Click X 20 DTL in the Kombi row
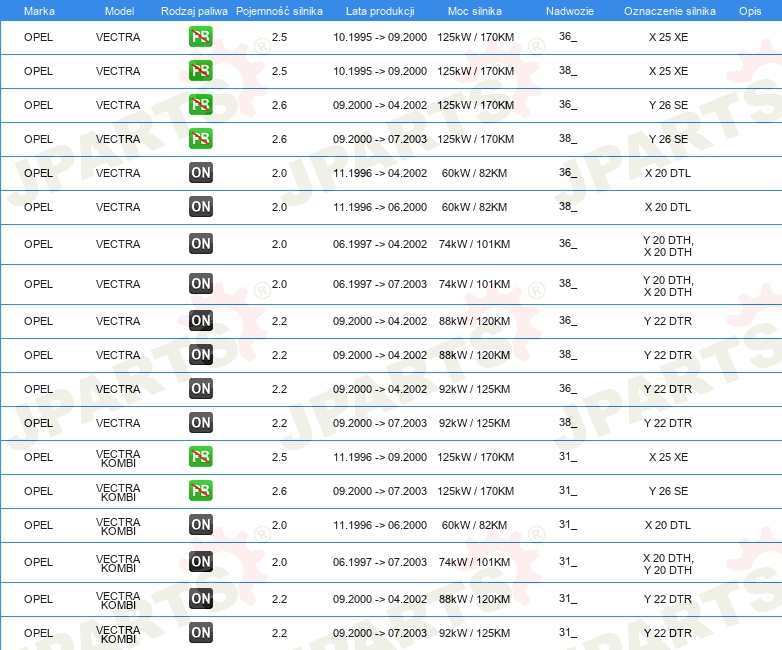 tap(668, 525)
